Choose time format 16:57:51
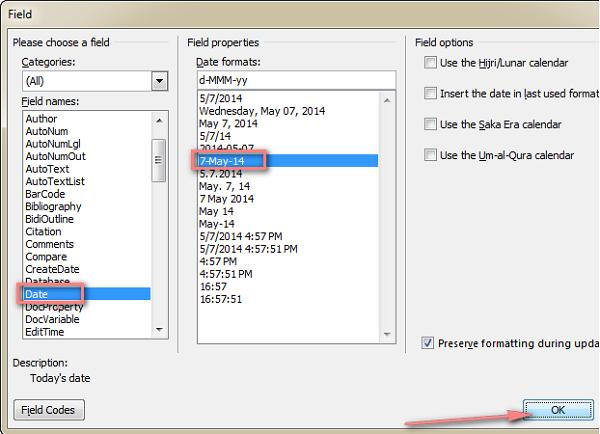 coord(289,299)
